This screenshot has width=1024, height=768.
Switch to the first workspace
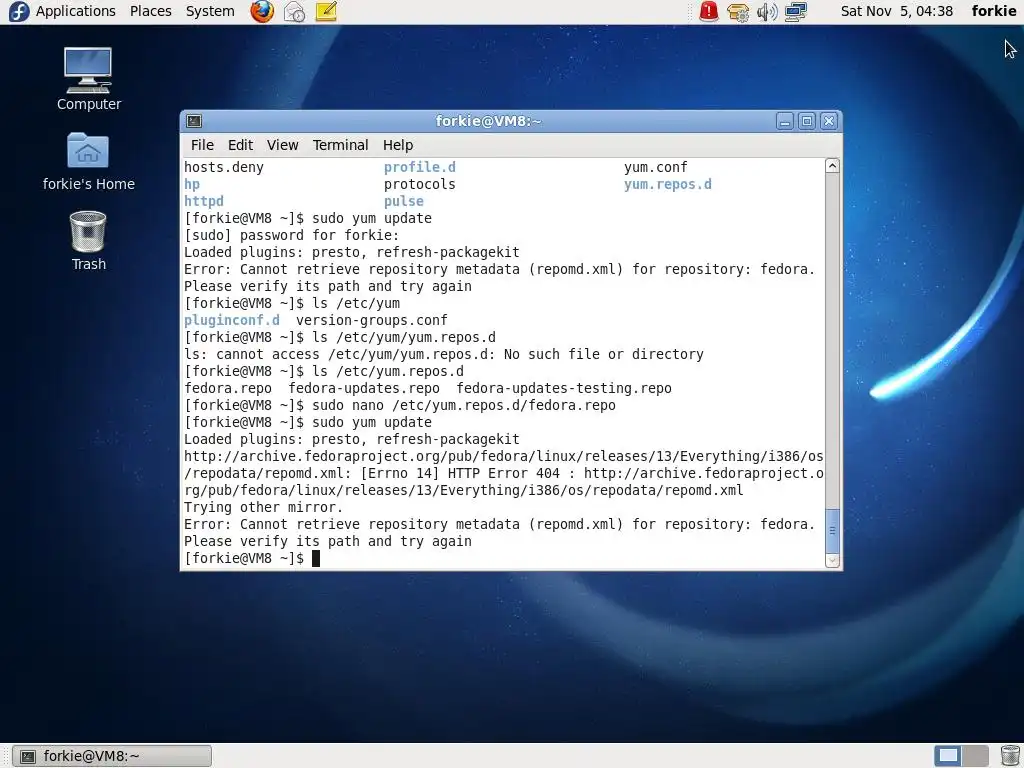pos(948,756)
